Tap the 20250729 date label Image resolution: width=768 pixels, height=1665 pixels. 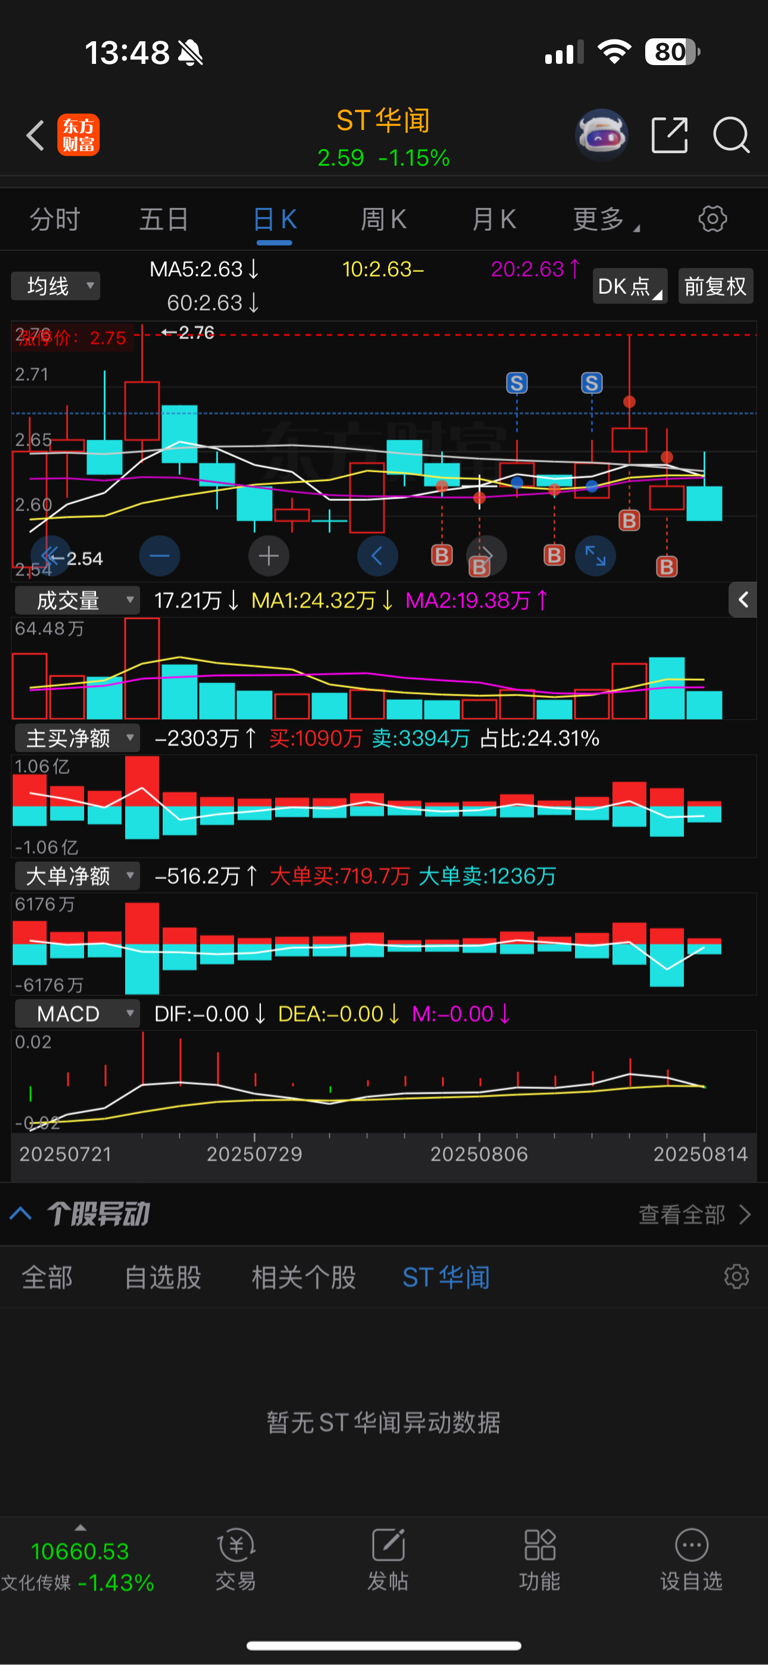254,1154
